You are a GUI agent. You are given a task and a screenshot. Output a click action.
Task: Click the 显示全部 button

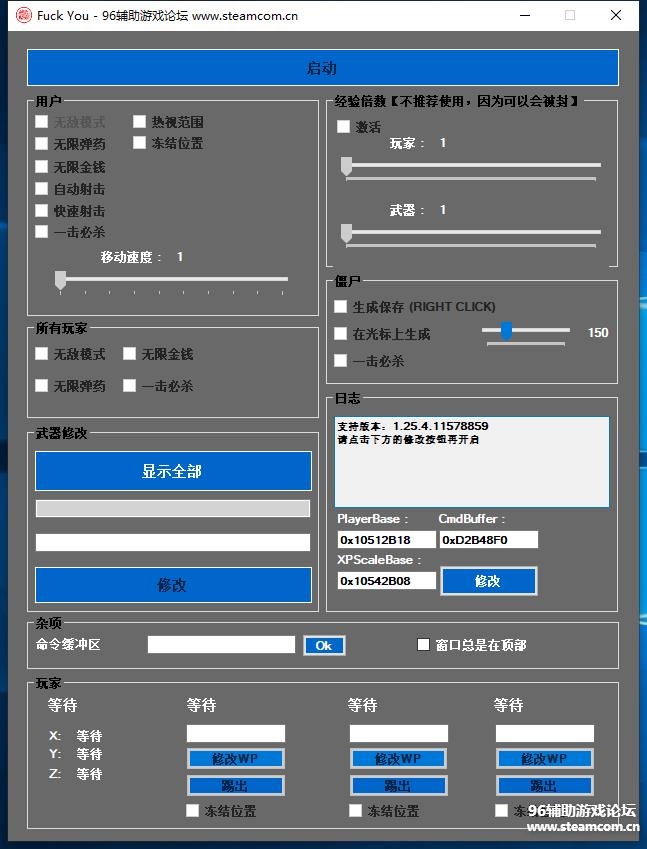(173, 471)
